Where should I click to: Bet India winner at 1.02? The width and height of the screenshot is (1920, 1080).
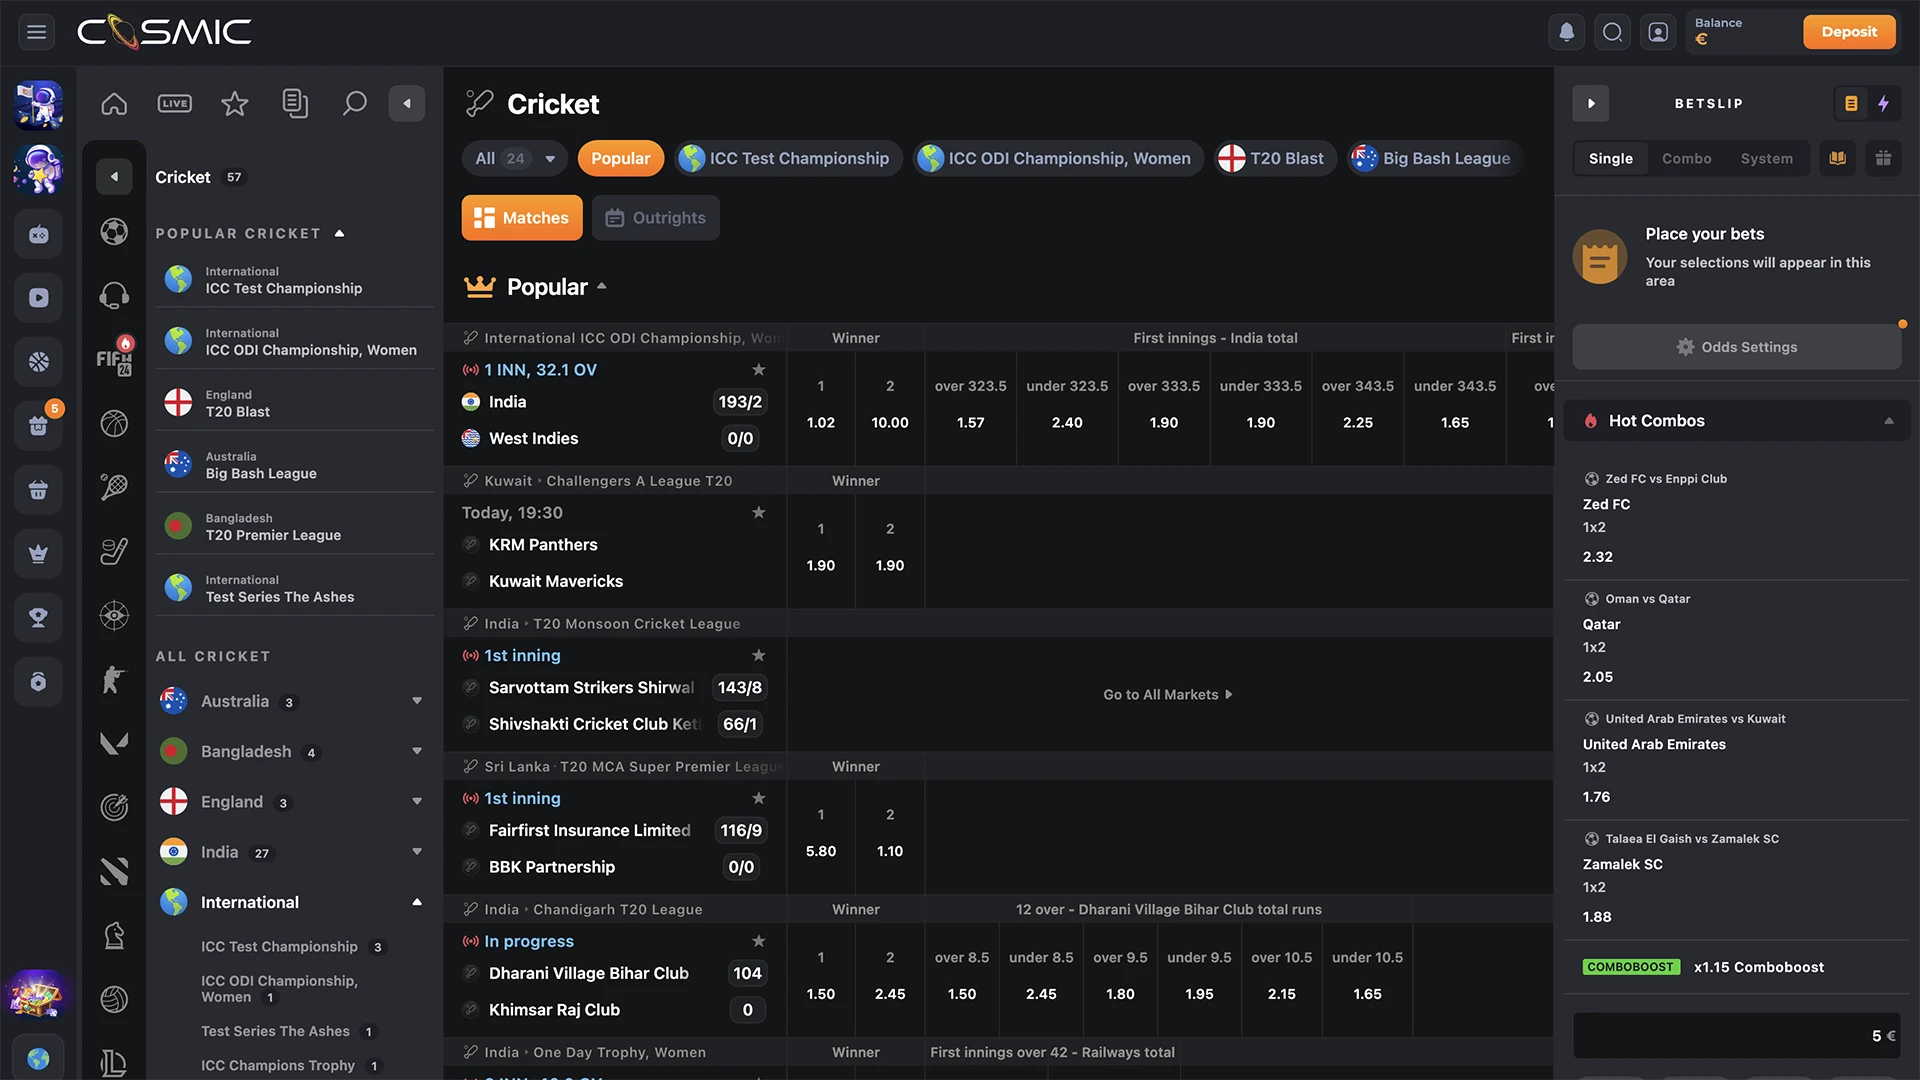tap(821, 408)
